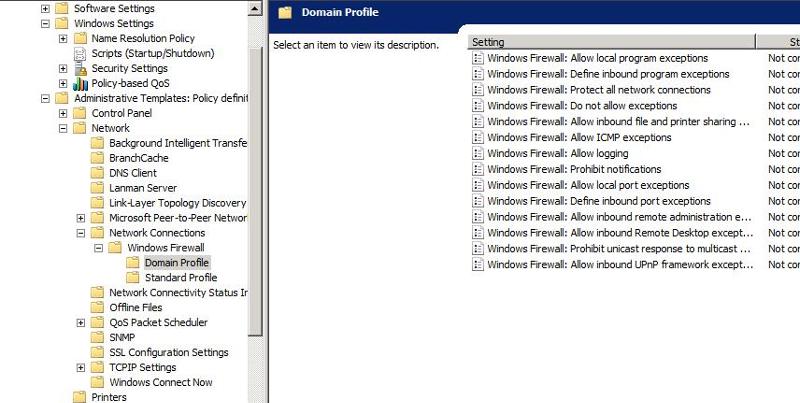The width and height of the screenshot is (800, 403).
Task: Select the Windows Firewall tree item
Action: coord(166,248)
